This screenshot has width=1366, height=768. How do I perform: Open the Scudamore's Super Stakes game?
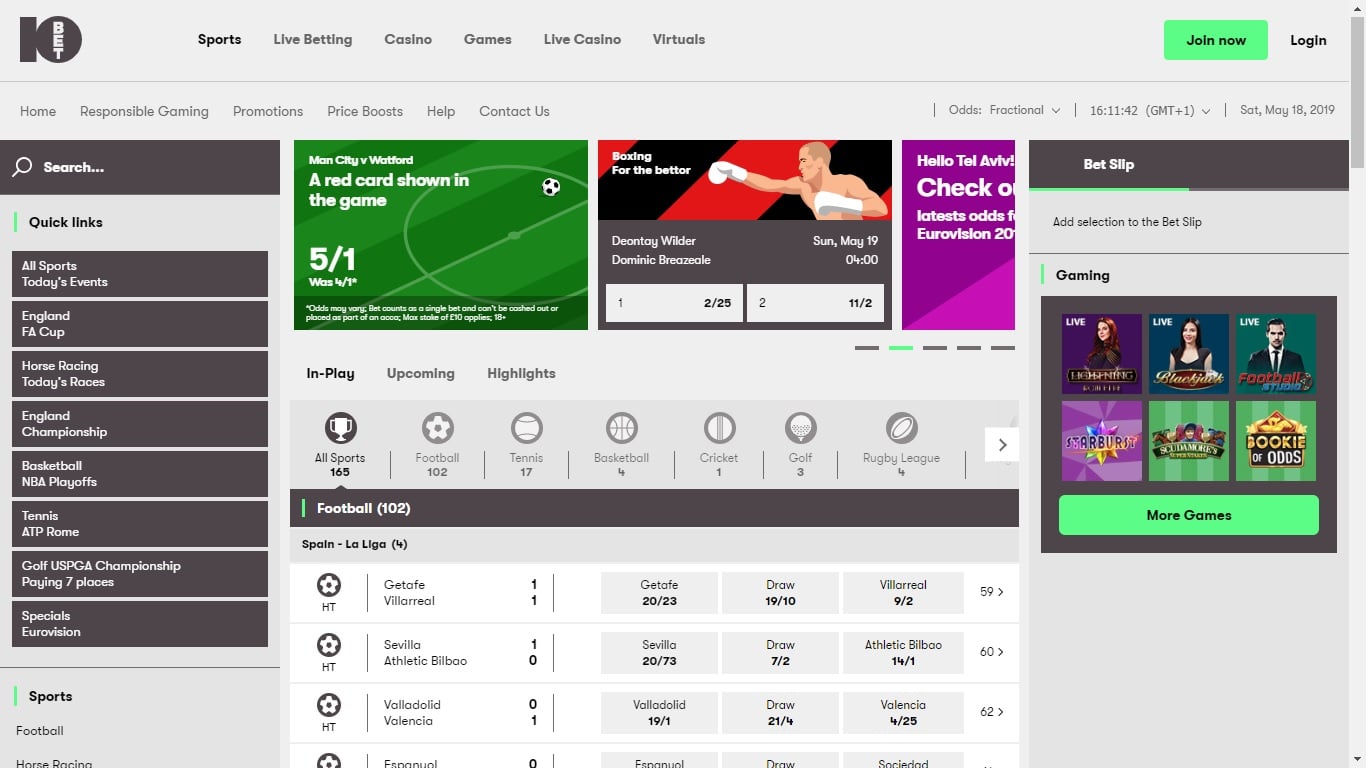point(1189,441)
